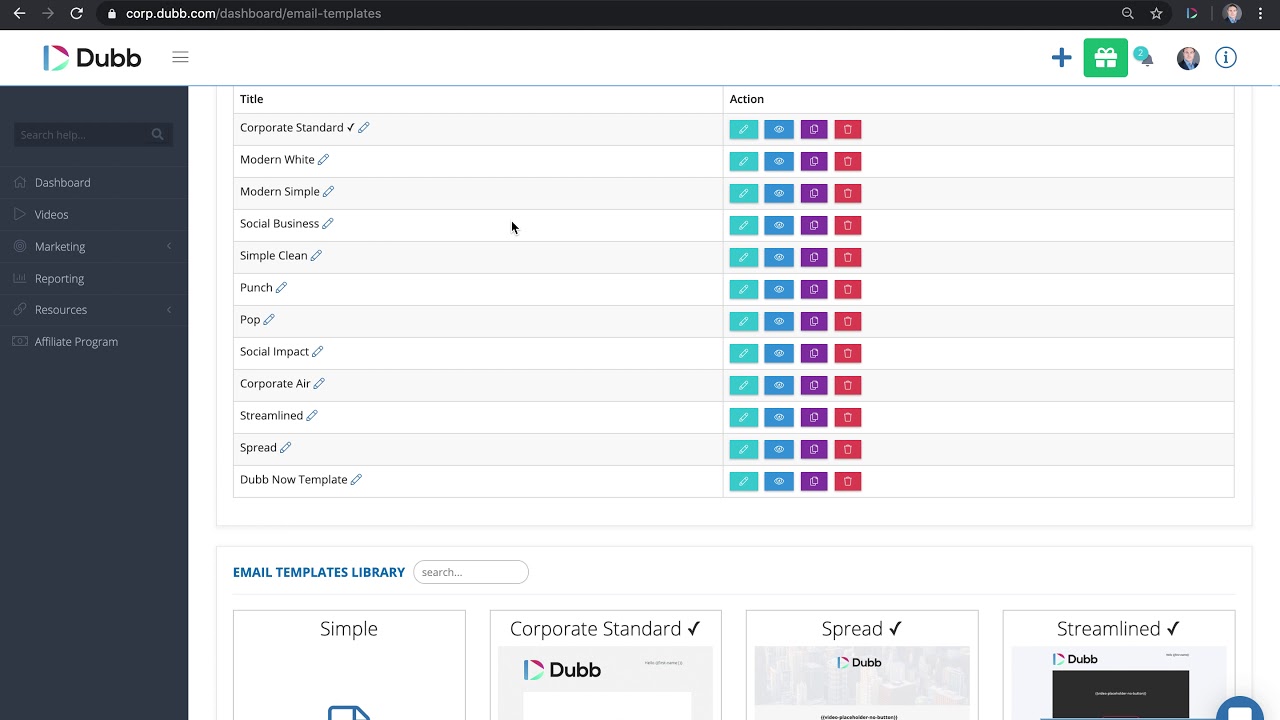Open Videos in the sidebar
This screenshot has width=1280, height=720.
[52, 215]
